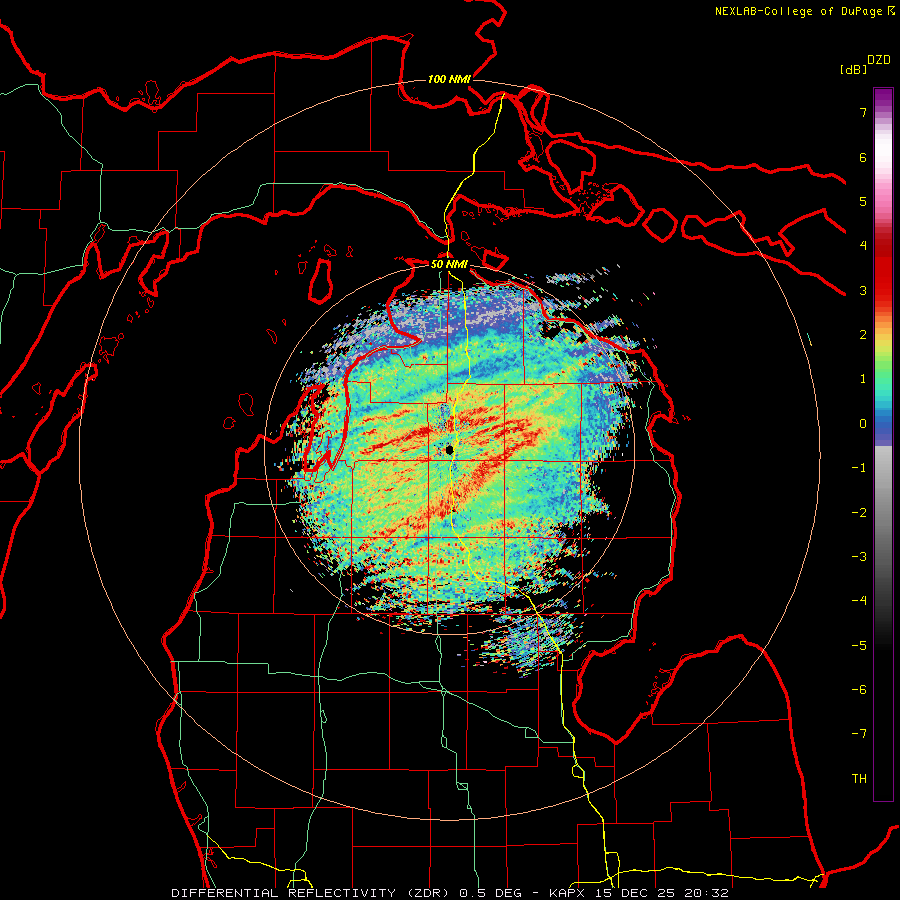This screenshot has height=900, width=900.
Task: Click the DZD color scale title
Action: click(x=879, y=60)
